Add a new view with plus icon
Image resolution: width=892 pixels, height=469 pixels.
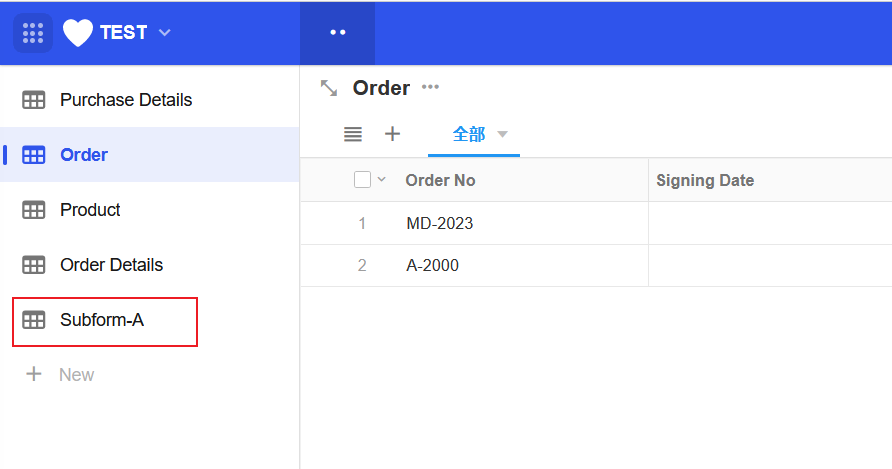tap(393, 134)
